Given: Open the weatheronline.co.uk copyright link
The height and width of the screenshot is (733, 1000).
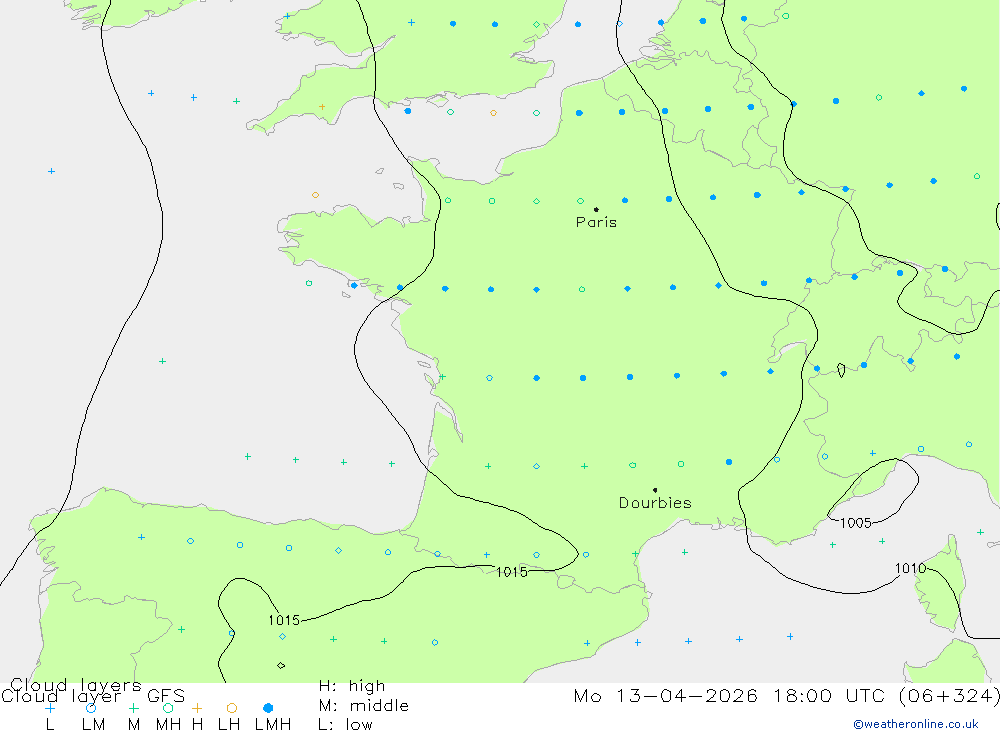Looking at the screenshot, I should (x=916, y=724).
